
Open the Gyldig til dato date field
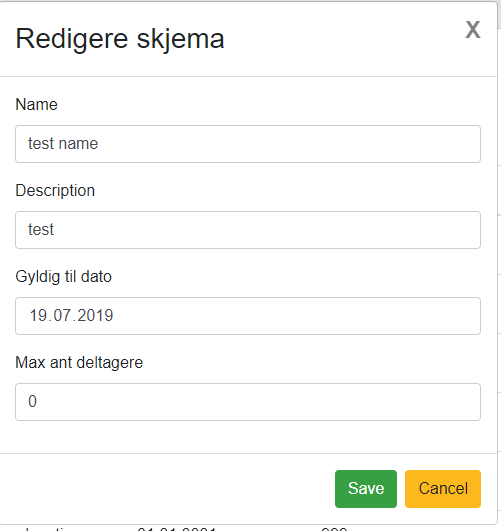(x=248, y=316)
